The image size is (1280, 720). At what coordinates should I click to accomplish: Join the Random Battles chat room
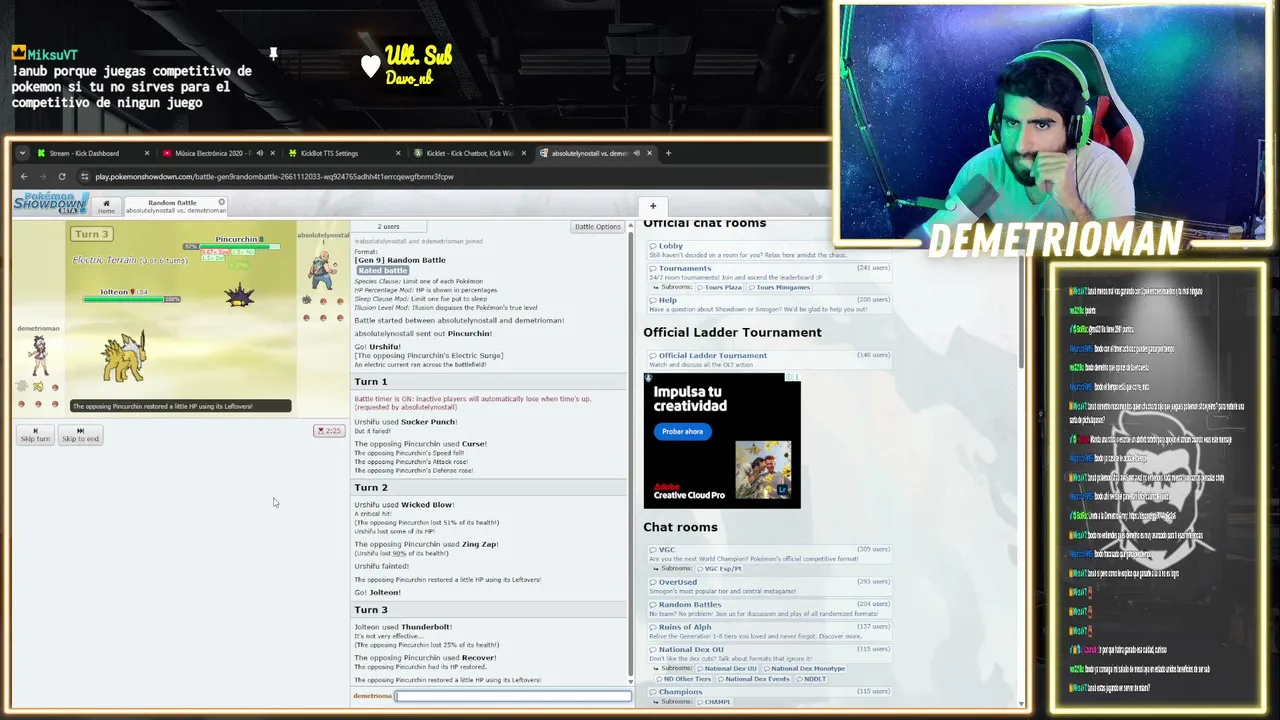pyautogui.click(x=769, y=609)
